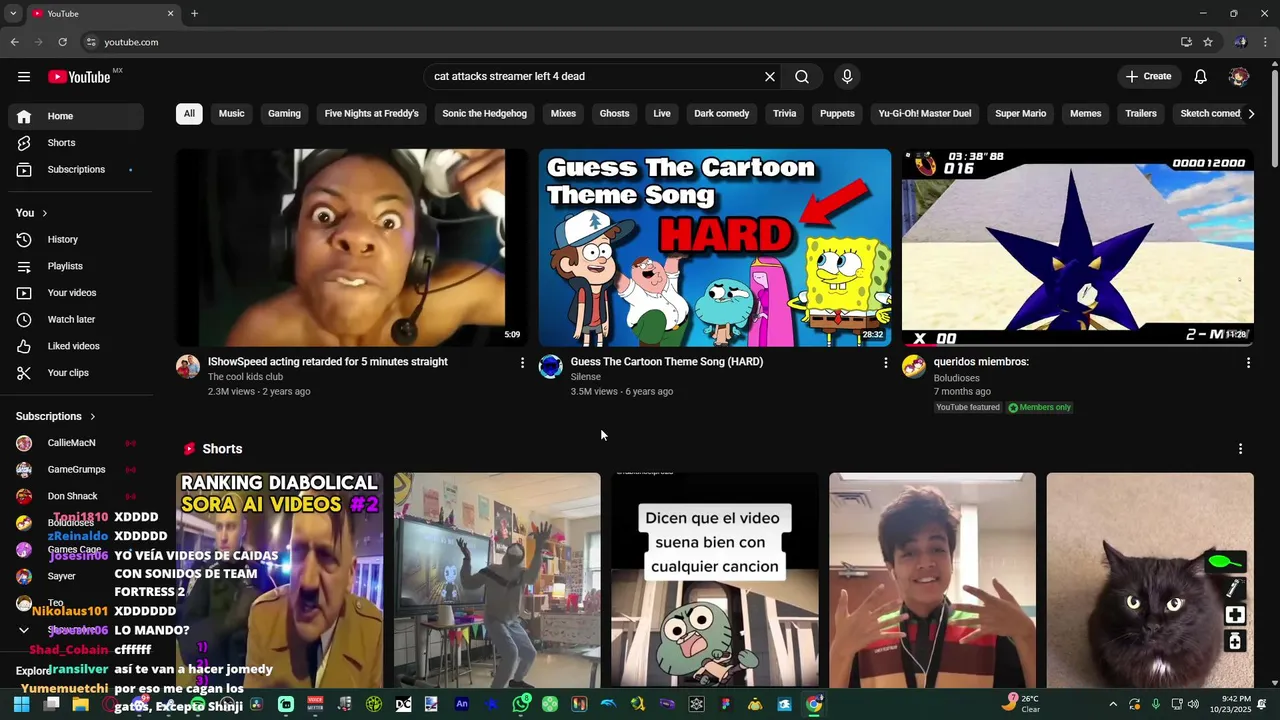Expand the Subscriptions section chevron
This screenshot has width=1280, height=720.
(92, 416)
